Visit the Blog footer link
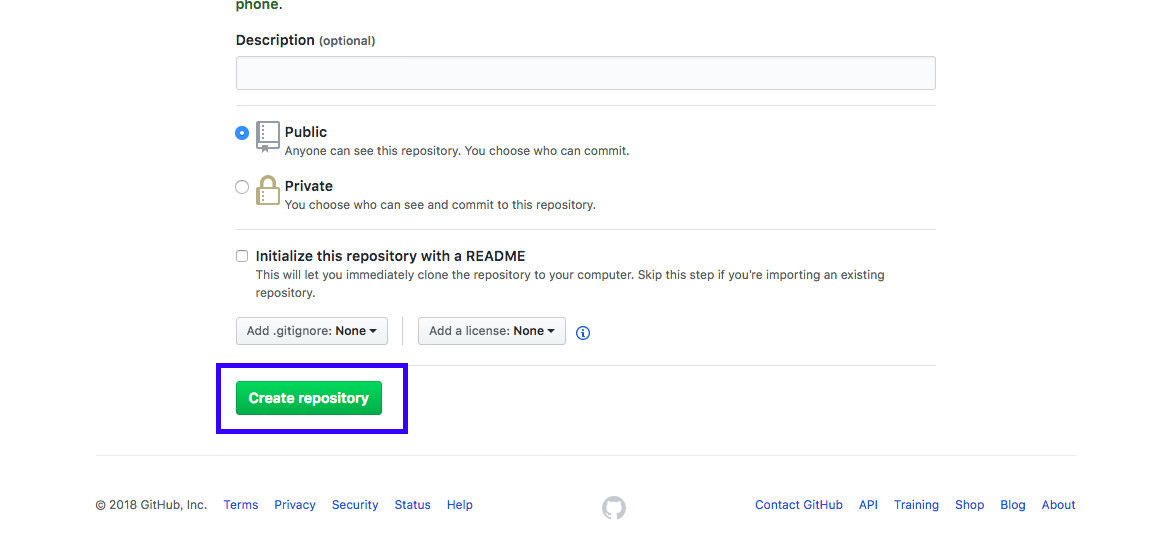Image resolution: width=1157 pixels, height=543 pixels. pos(1012,505)
